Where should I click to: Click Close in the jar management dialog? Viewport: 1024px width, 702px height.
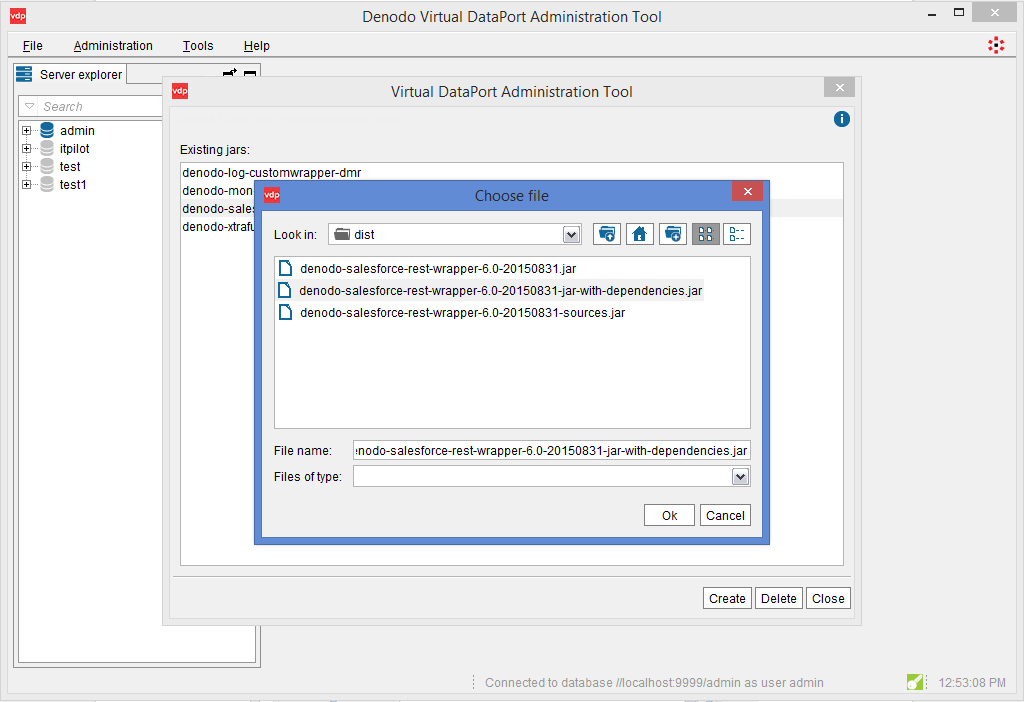tap(828, 598)
